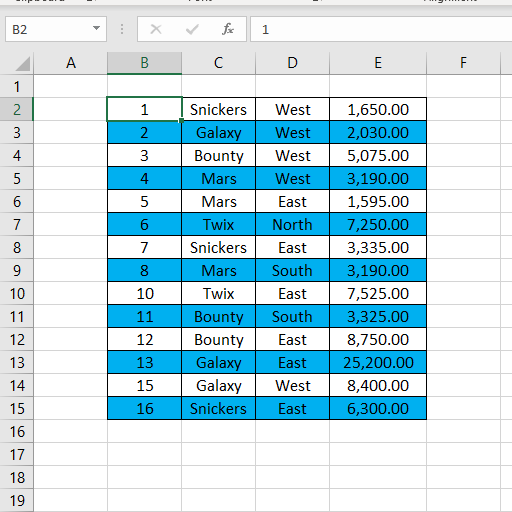Select the Mars cell in row 5
Screen dimensions: 512x512
point(218,178)
